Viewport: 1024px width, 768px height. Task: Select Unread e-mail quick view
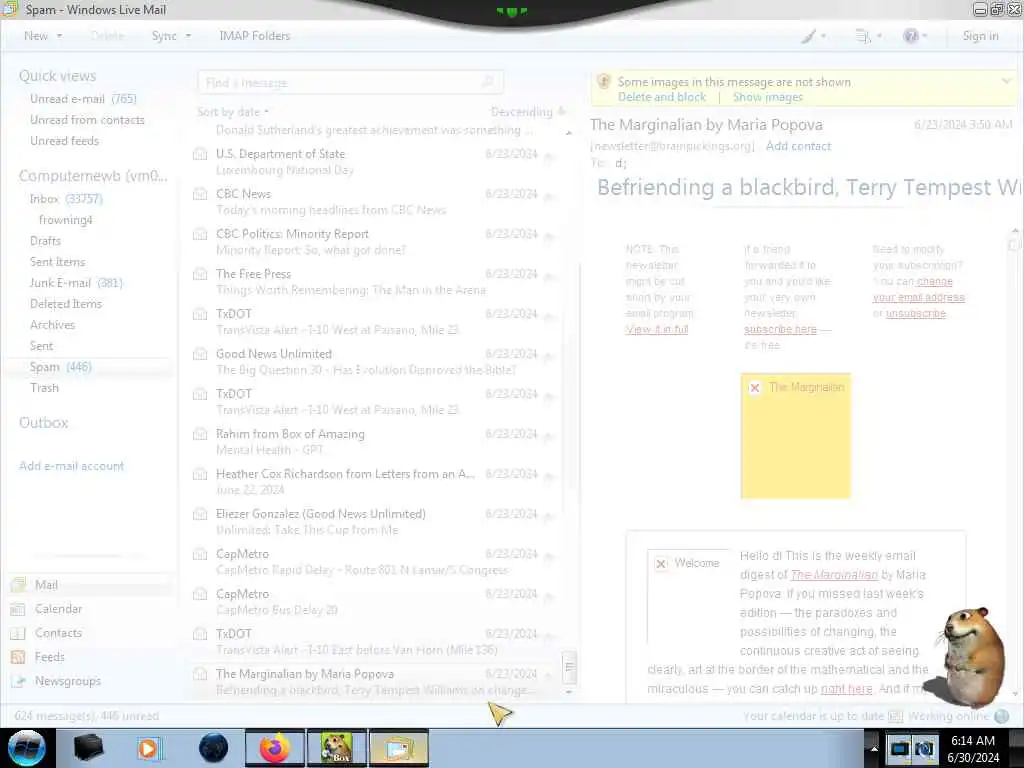(83, 99)
